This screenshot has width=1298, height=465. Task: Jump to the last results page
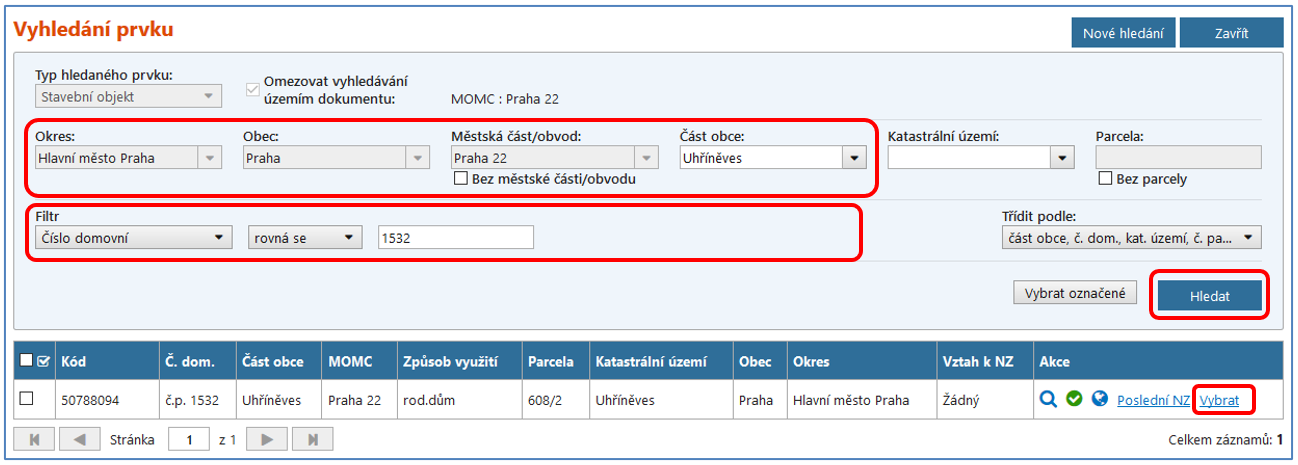(313, 439)
